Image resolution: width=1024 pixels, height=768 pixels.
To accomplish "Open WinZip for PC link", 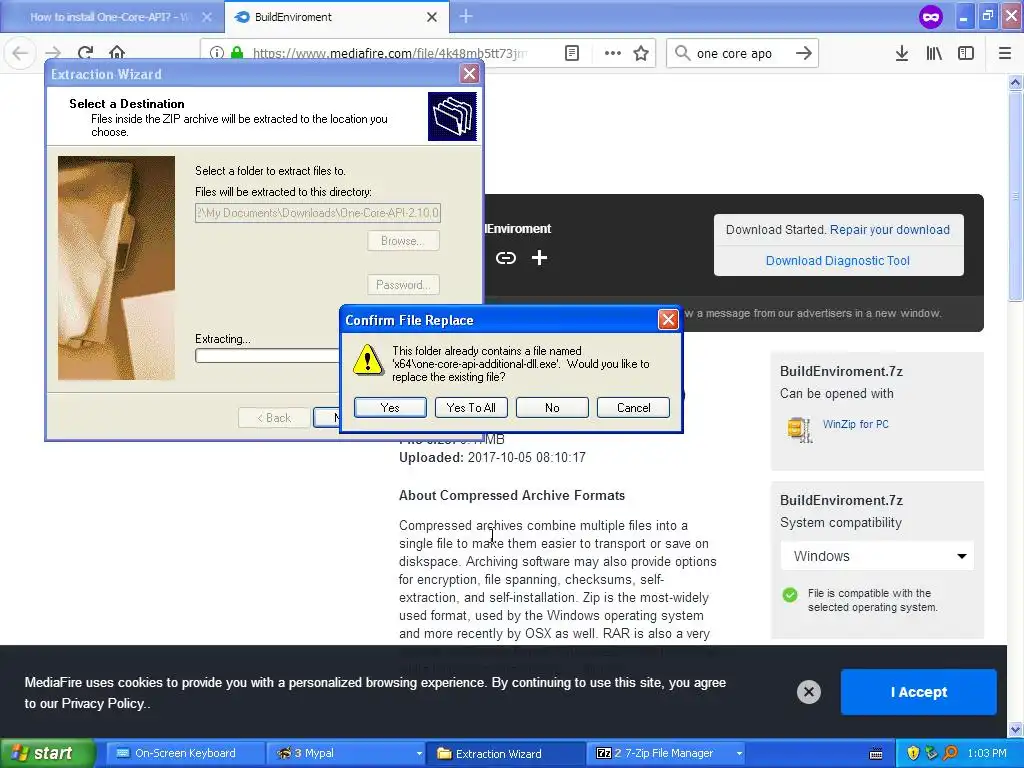I will (x=856, y=424).
